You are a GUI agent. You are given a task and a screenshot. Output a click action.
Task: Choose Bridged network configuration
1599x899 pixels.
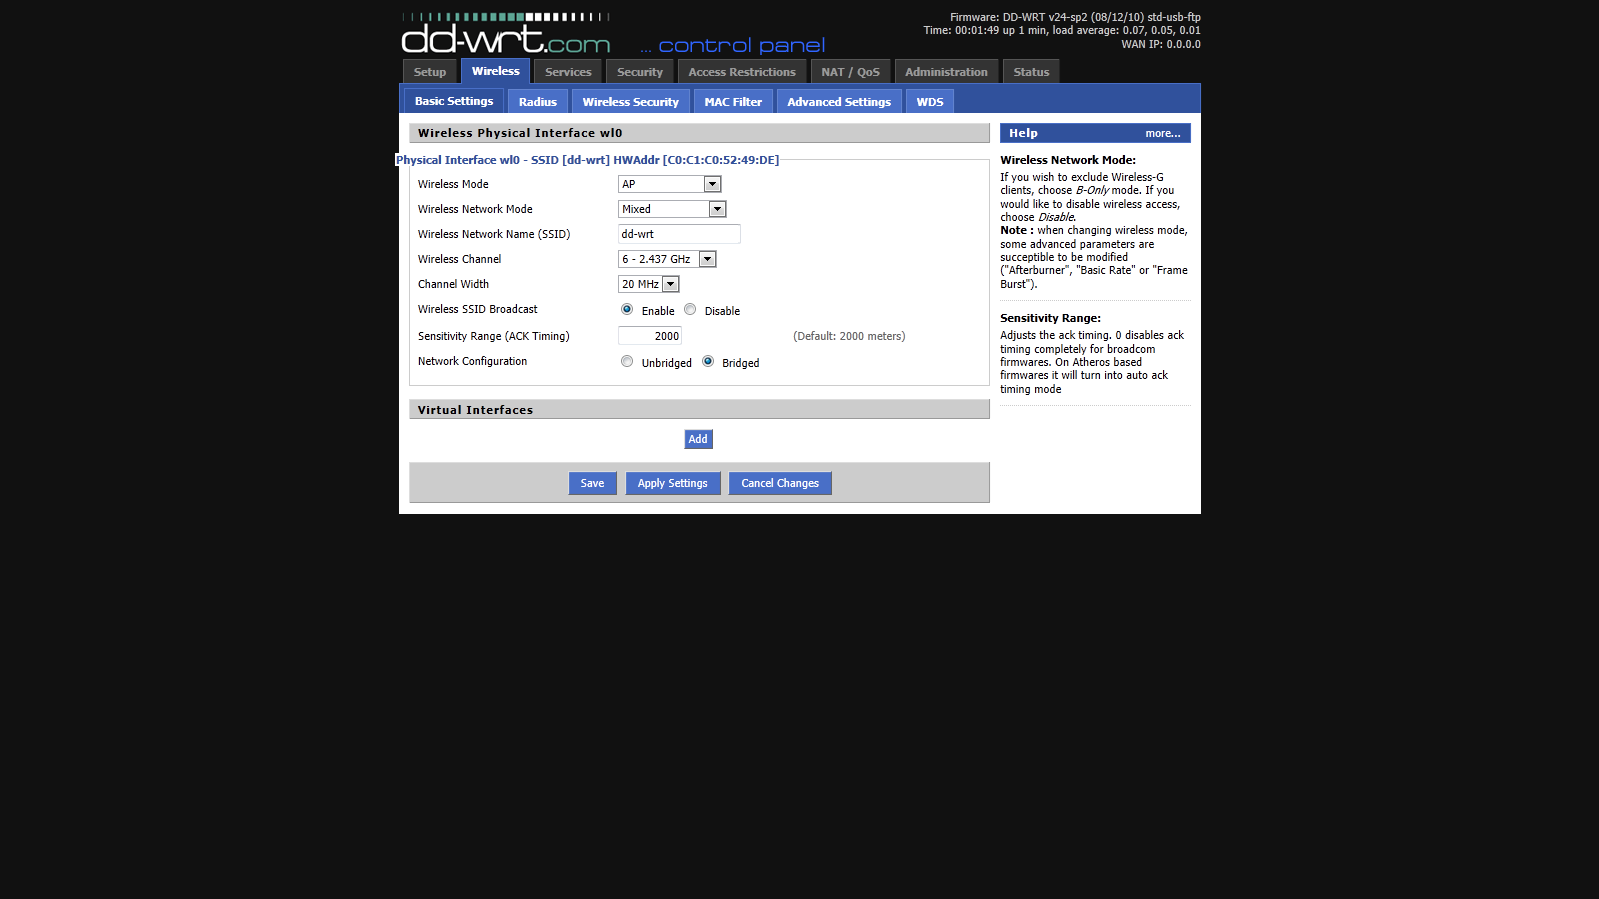(708, 362)
